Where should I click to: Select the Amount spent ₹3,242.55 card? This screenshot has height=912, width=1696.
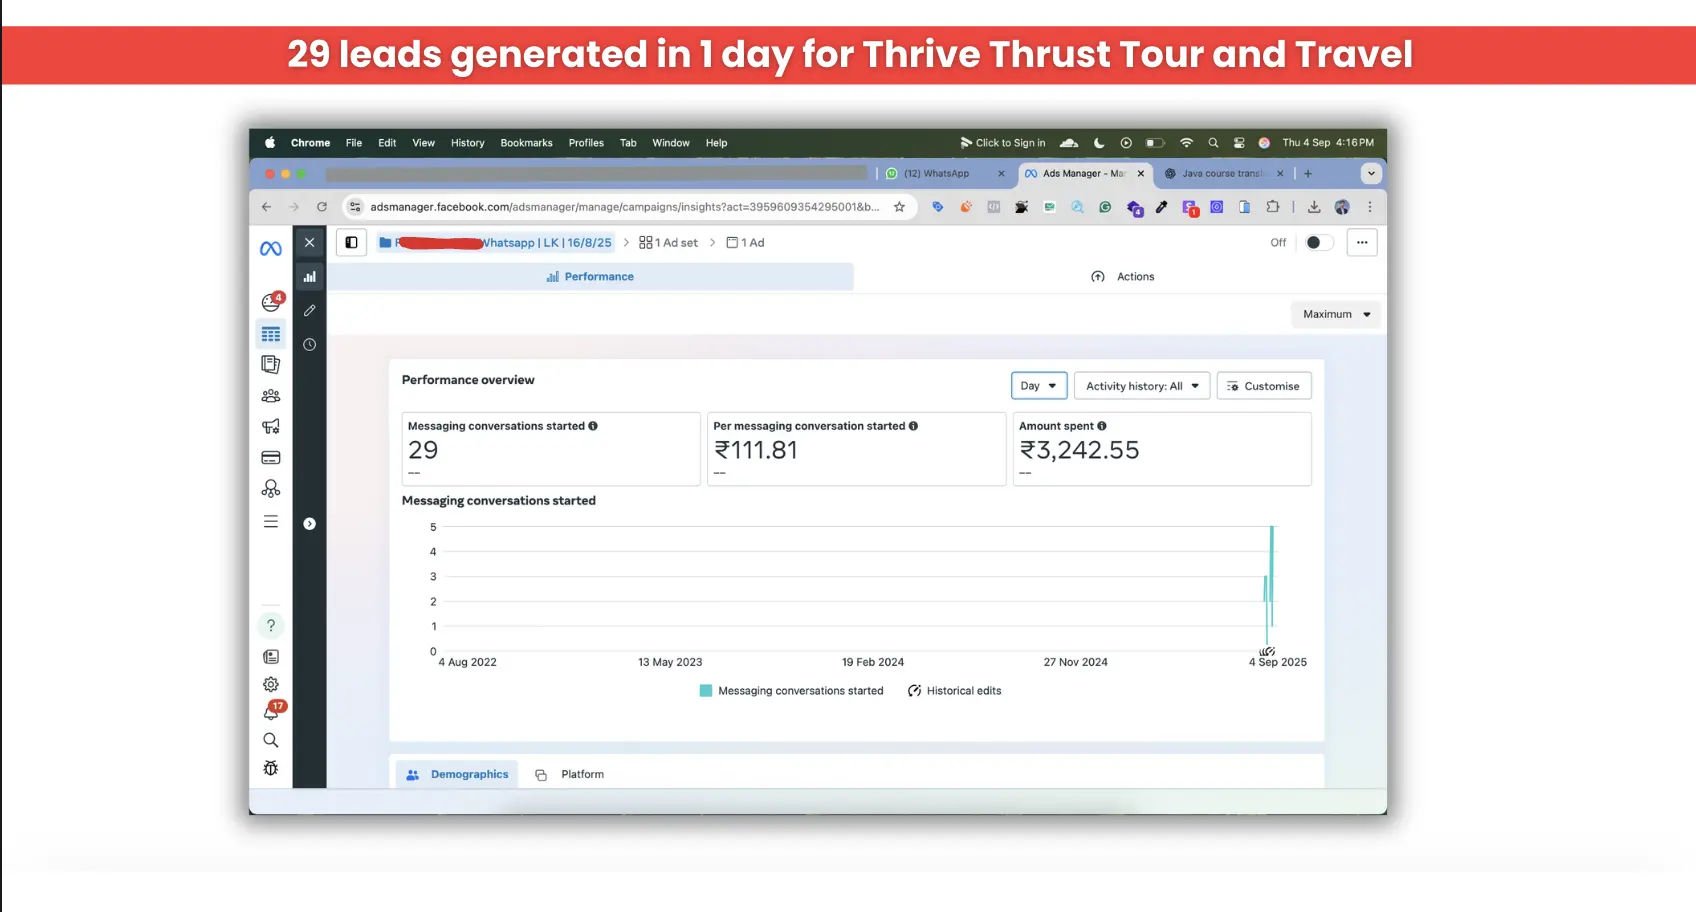tap(1162, 449)
